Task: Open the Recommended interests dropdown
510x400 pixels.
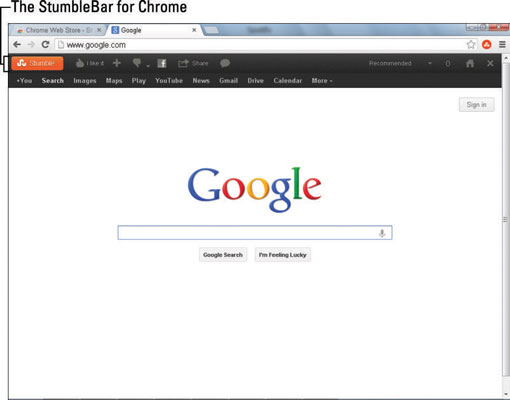Action: [400, 63]
